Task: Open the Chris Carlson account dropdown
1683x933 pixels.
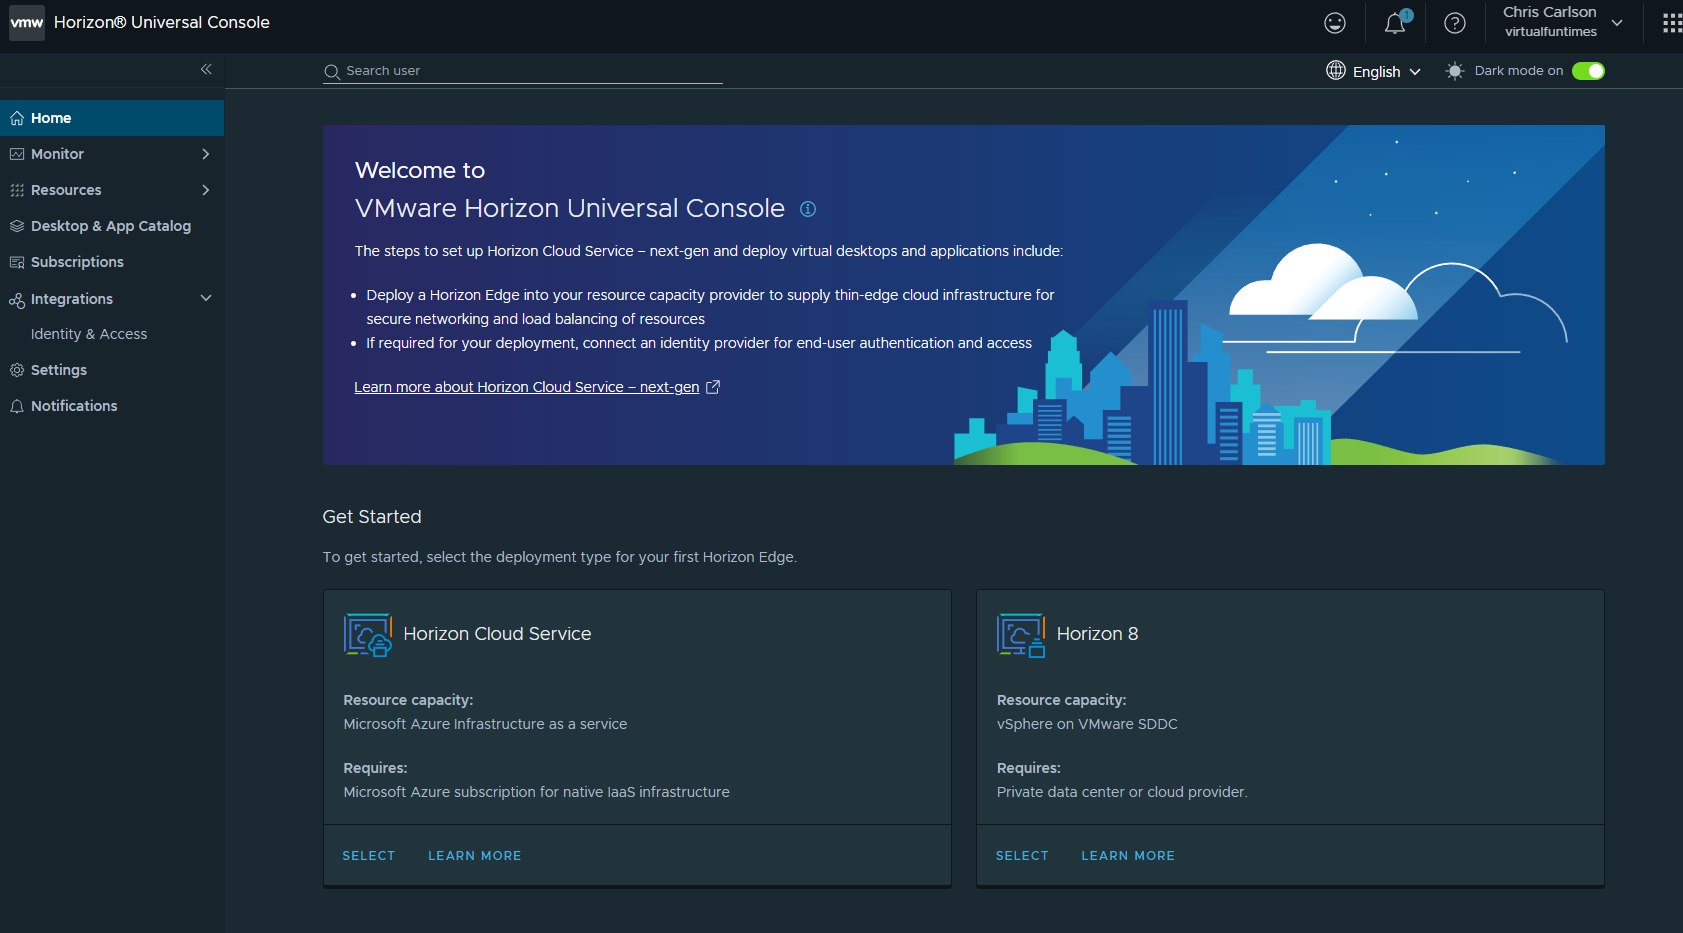Action: tap(1562, 22)
